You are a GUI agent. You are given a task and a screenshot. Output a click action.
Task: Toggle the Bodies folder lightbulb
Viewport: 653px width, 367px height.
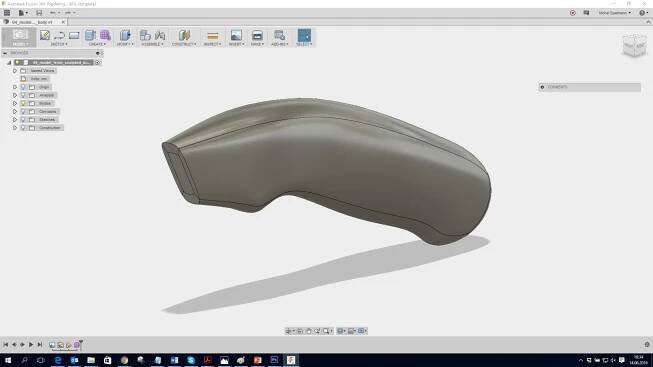pyautogui.click(x=23, y=103)
